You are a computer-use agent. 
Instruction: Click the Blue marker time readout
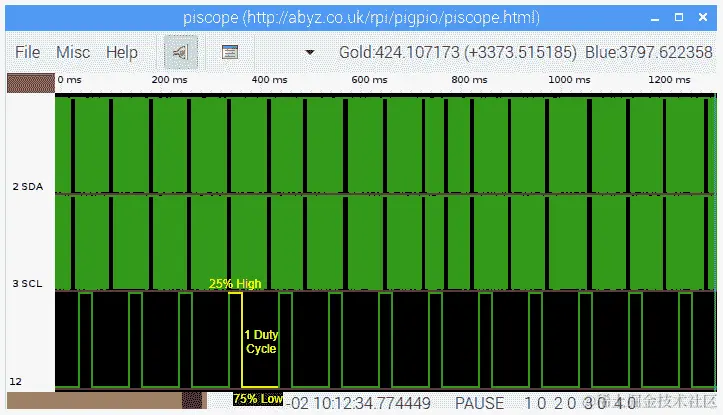648,53
